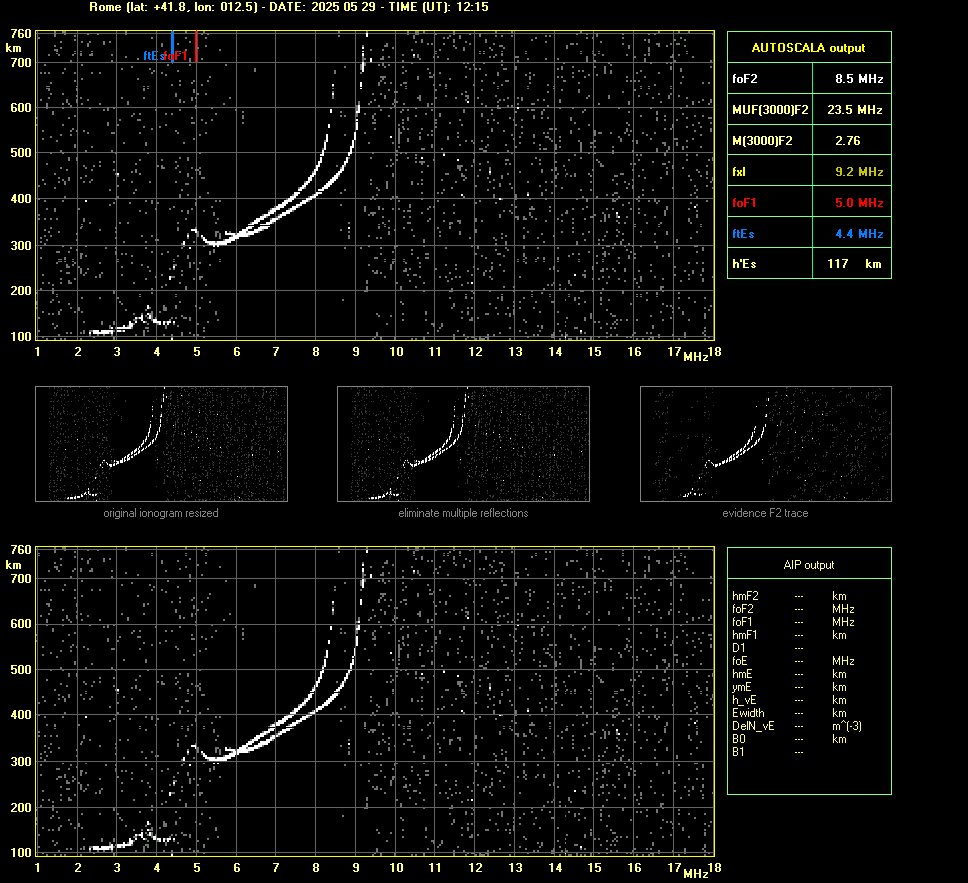Select the Ewidth row in AIP output
This screenshot has width=968, height=883.
point(793,713)
